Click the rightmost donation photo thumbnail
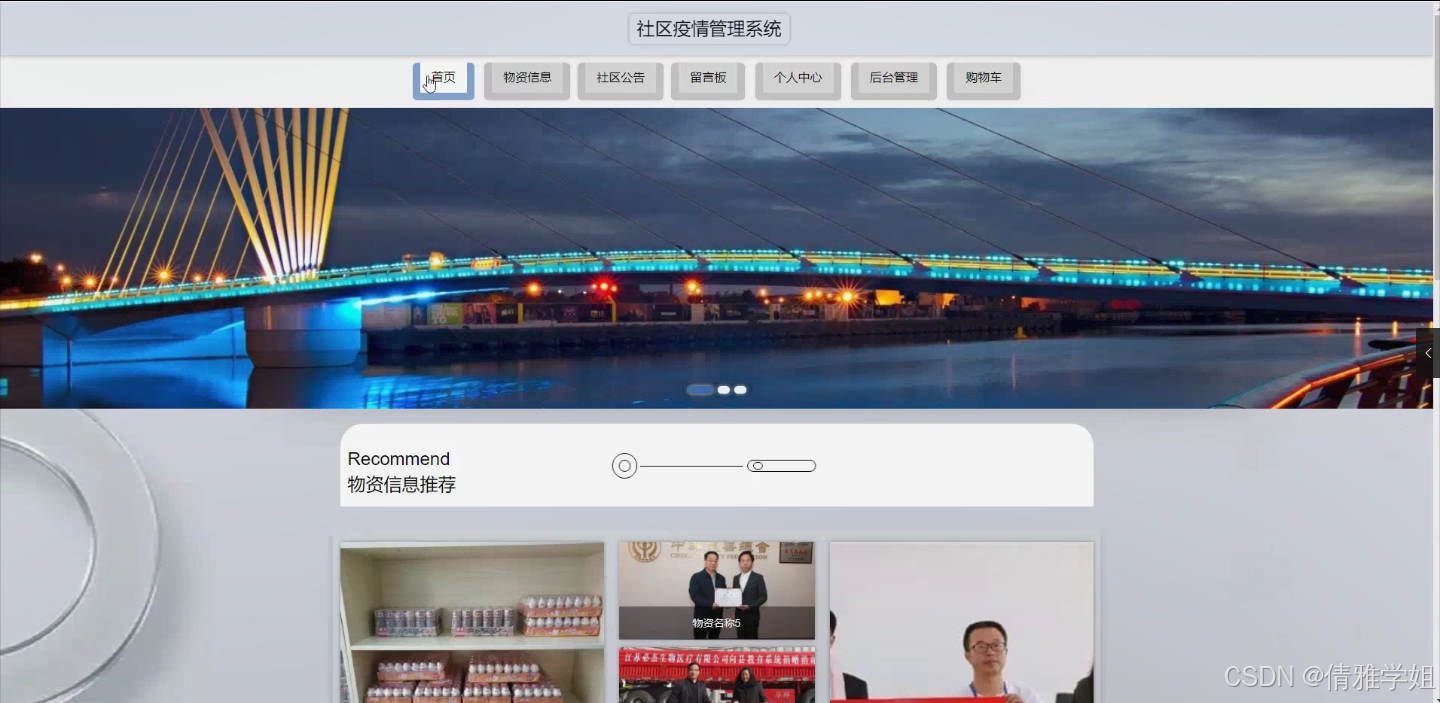The height and width of the screenshot is (703, 1440). pos(961,622)
